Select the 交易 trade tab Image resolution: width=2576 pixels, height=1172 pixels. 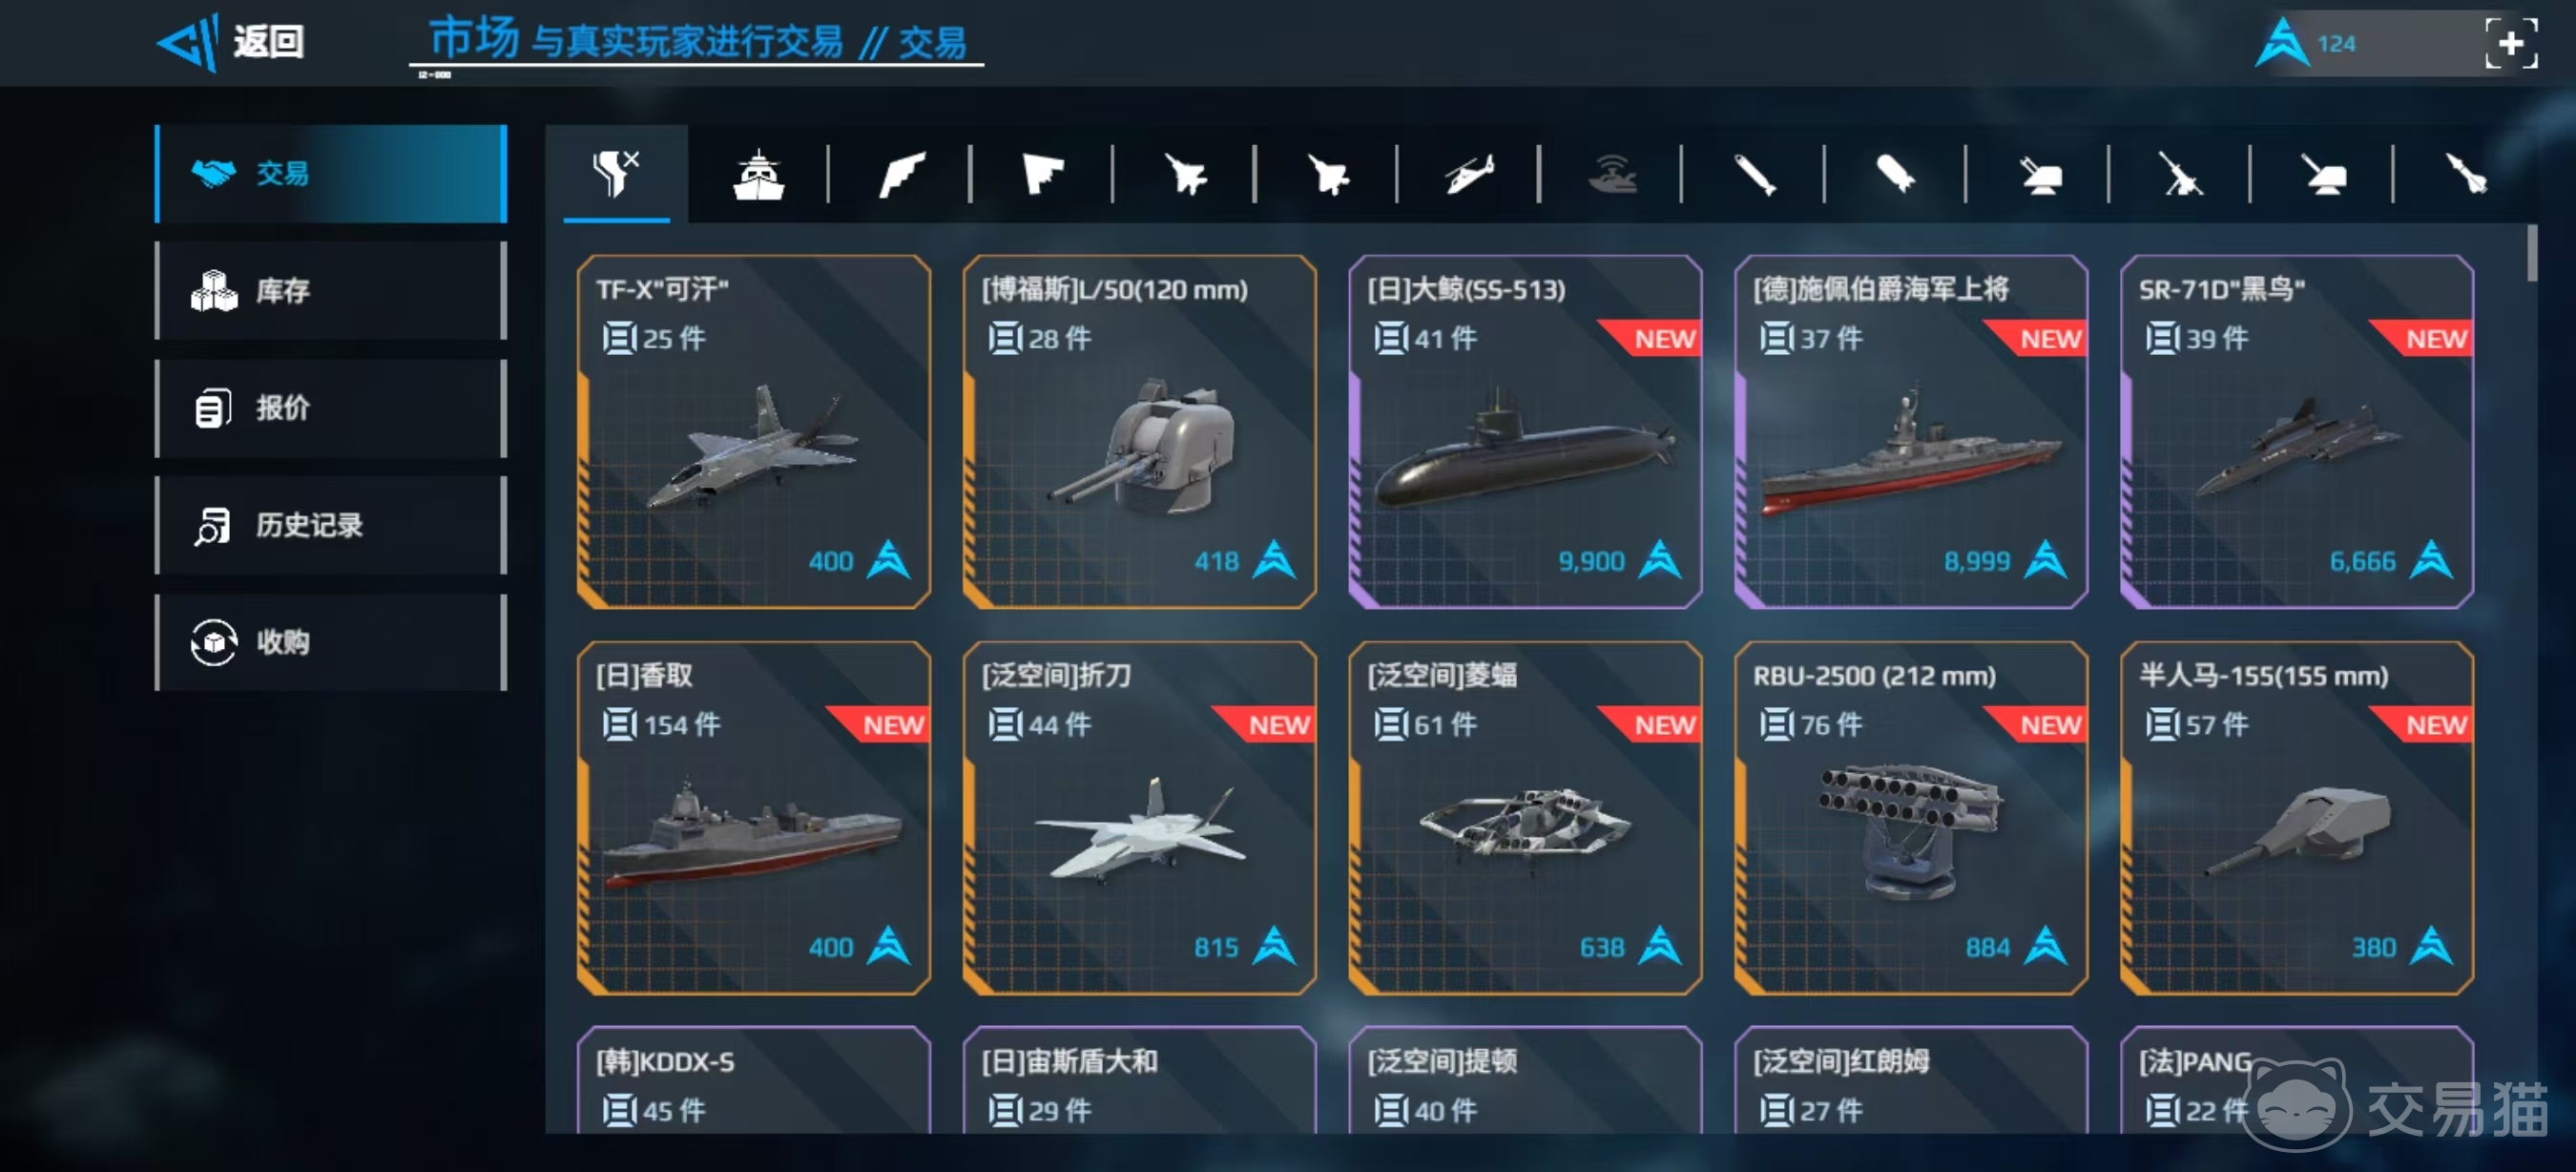click(x=331, y=174)
